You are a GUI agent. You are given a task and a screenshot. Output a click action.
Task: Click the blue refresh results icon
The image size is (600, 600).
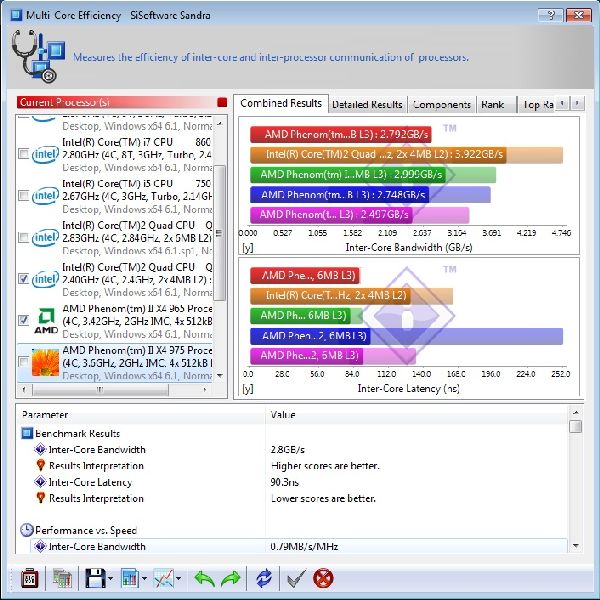click(264, 578)
